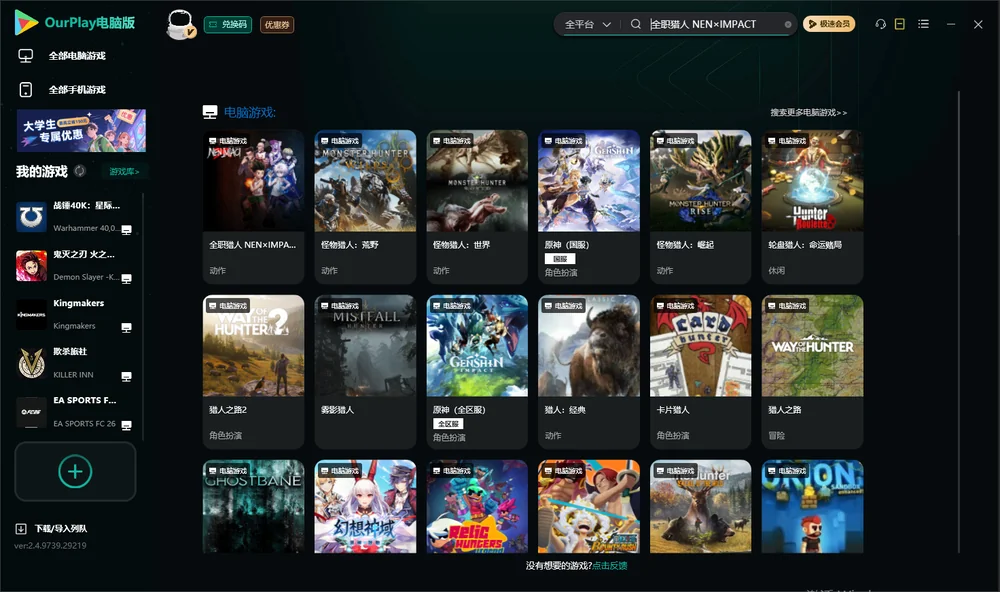Click the 点击反馈 feedback link
Screen dimensions: 1000x592
(610, 565)
